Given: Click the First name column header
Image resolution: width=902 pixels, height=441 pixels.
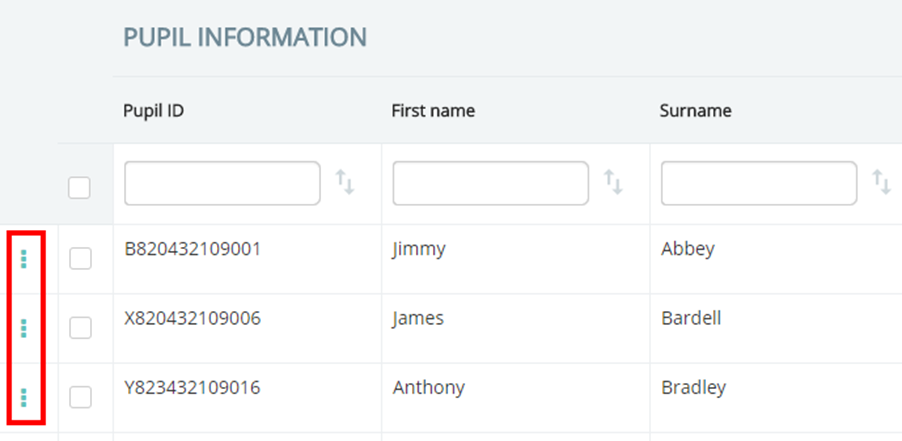Looking at the screenshot, I should click(432, 111).
